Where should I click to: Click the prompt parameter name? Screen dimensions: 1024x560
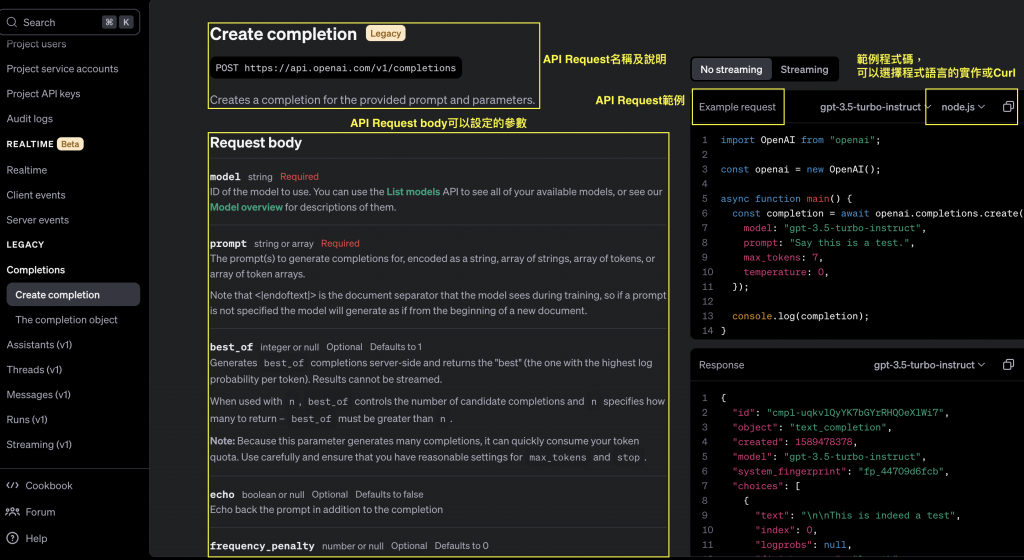click(228, 243)
